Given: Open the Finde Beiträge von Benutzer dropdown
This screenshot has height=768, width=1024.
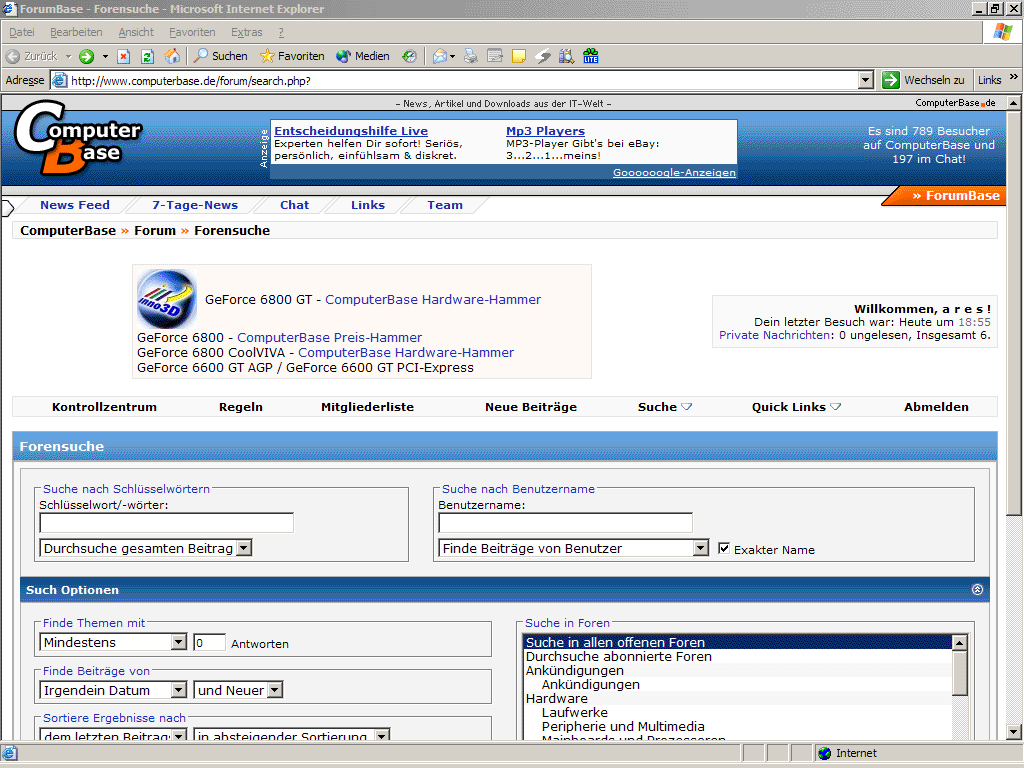Looking at the screenshot, I should pyautogui.click(x=701, y=547).
